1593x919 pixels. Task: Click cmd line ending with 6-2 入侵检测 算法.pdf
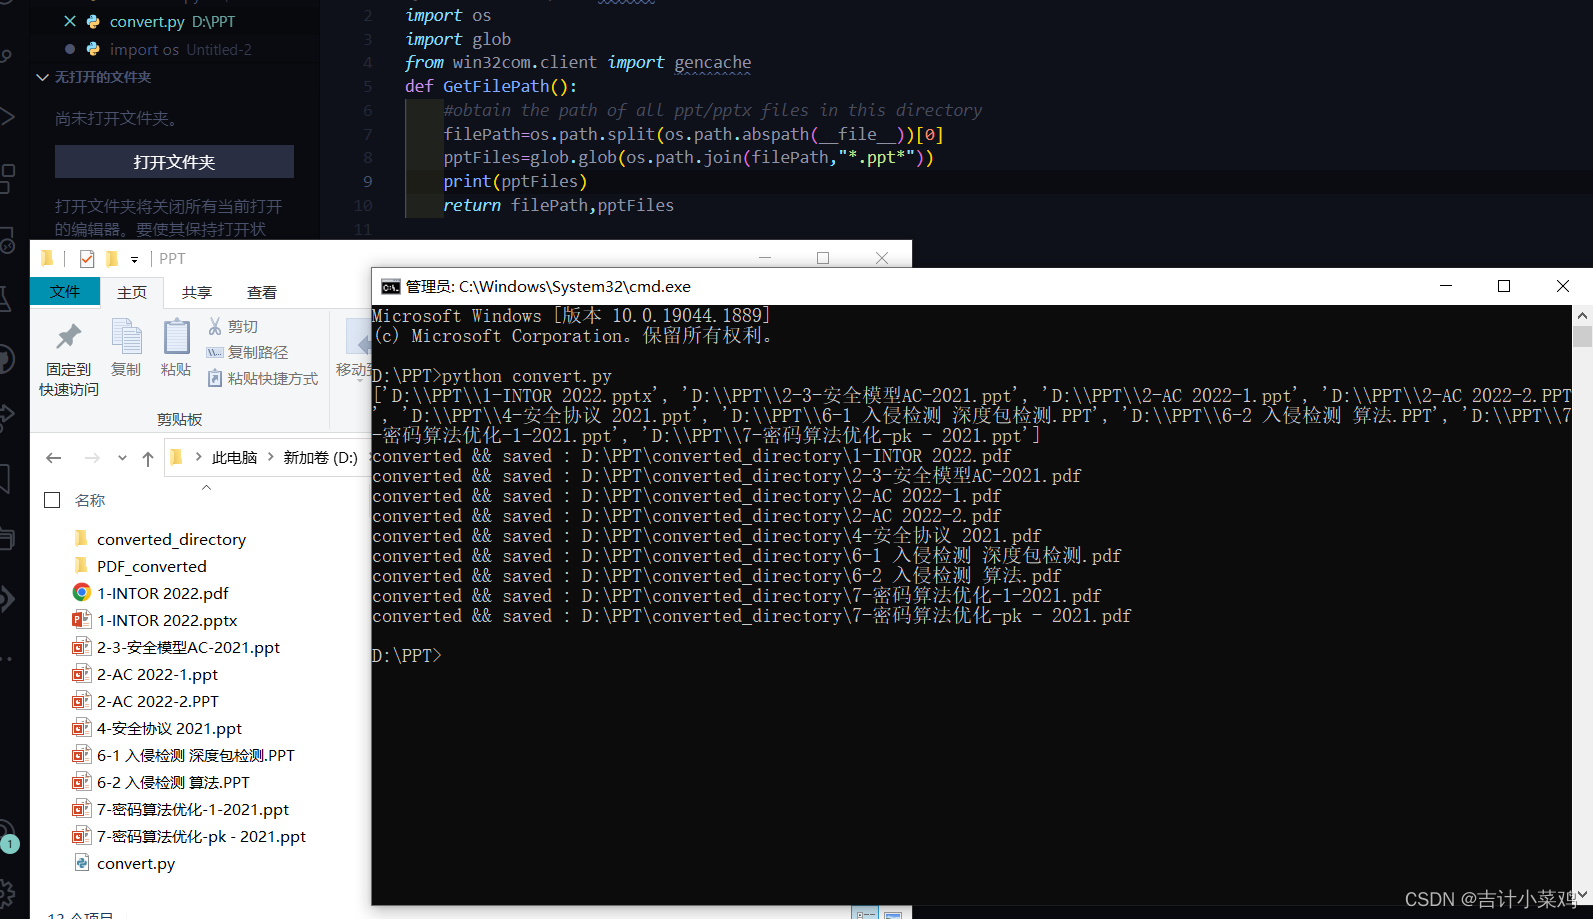(x=717, y=576)
